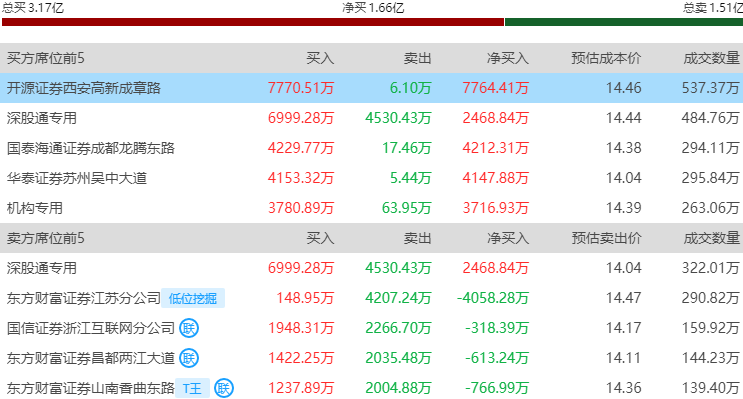This screenshot has width=743, height=399.
Task: Click the red total-buy bar
Action: pos(253,22)
